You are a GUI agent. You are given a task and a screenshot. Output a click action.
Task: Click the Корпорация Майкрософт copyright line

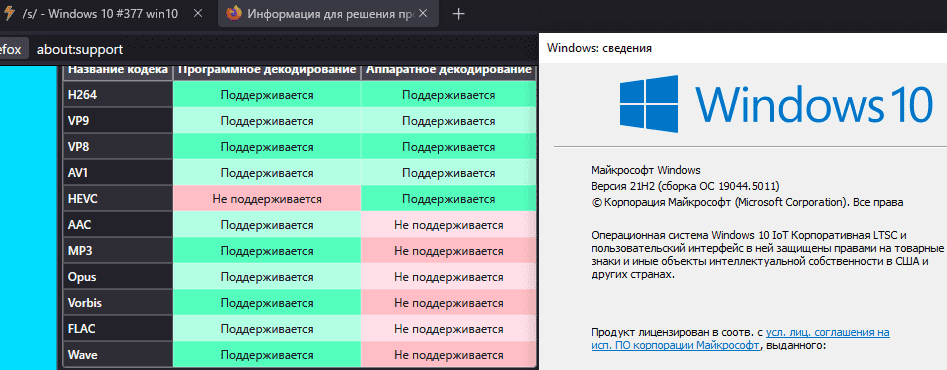tap(748, 202)
